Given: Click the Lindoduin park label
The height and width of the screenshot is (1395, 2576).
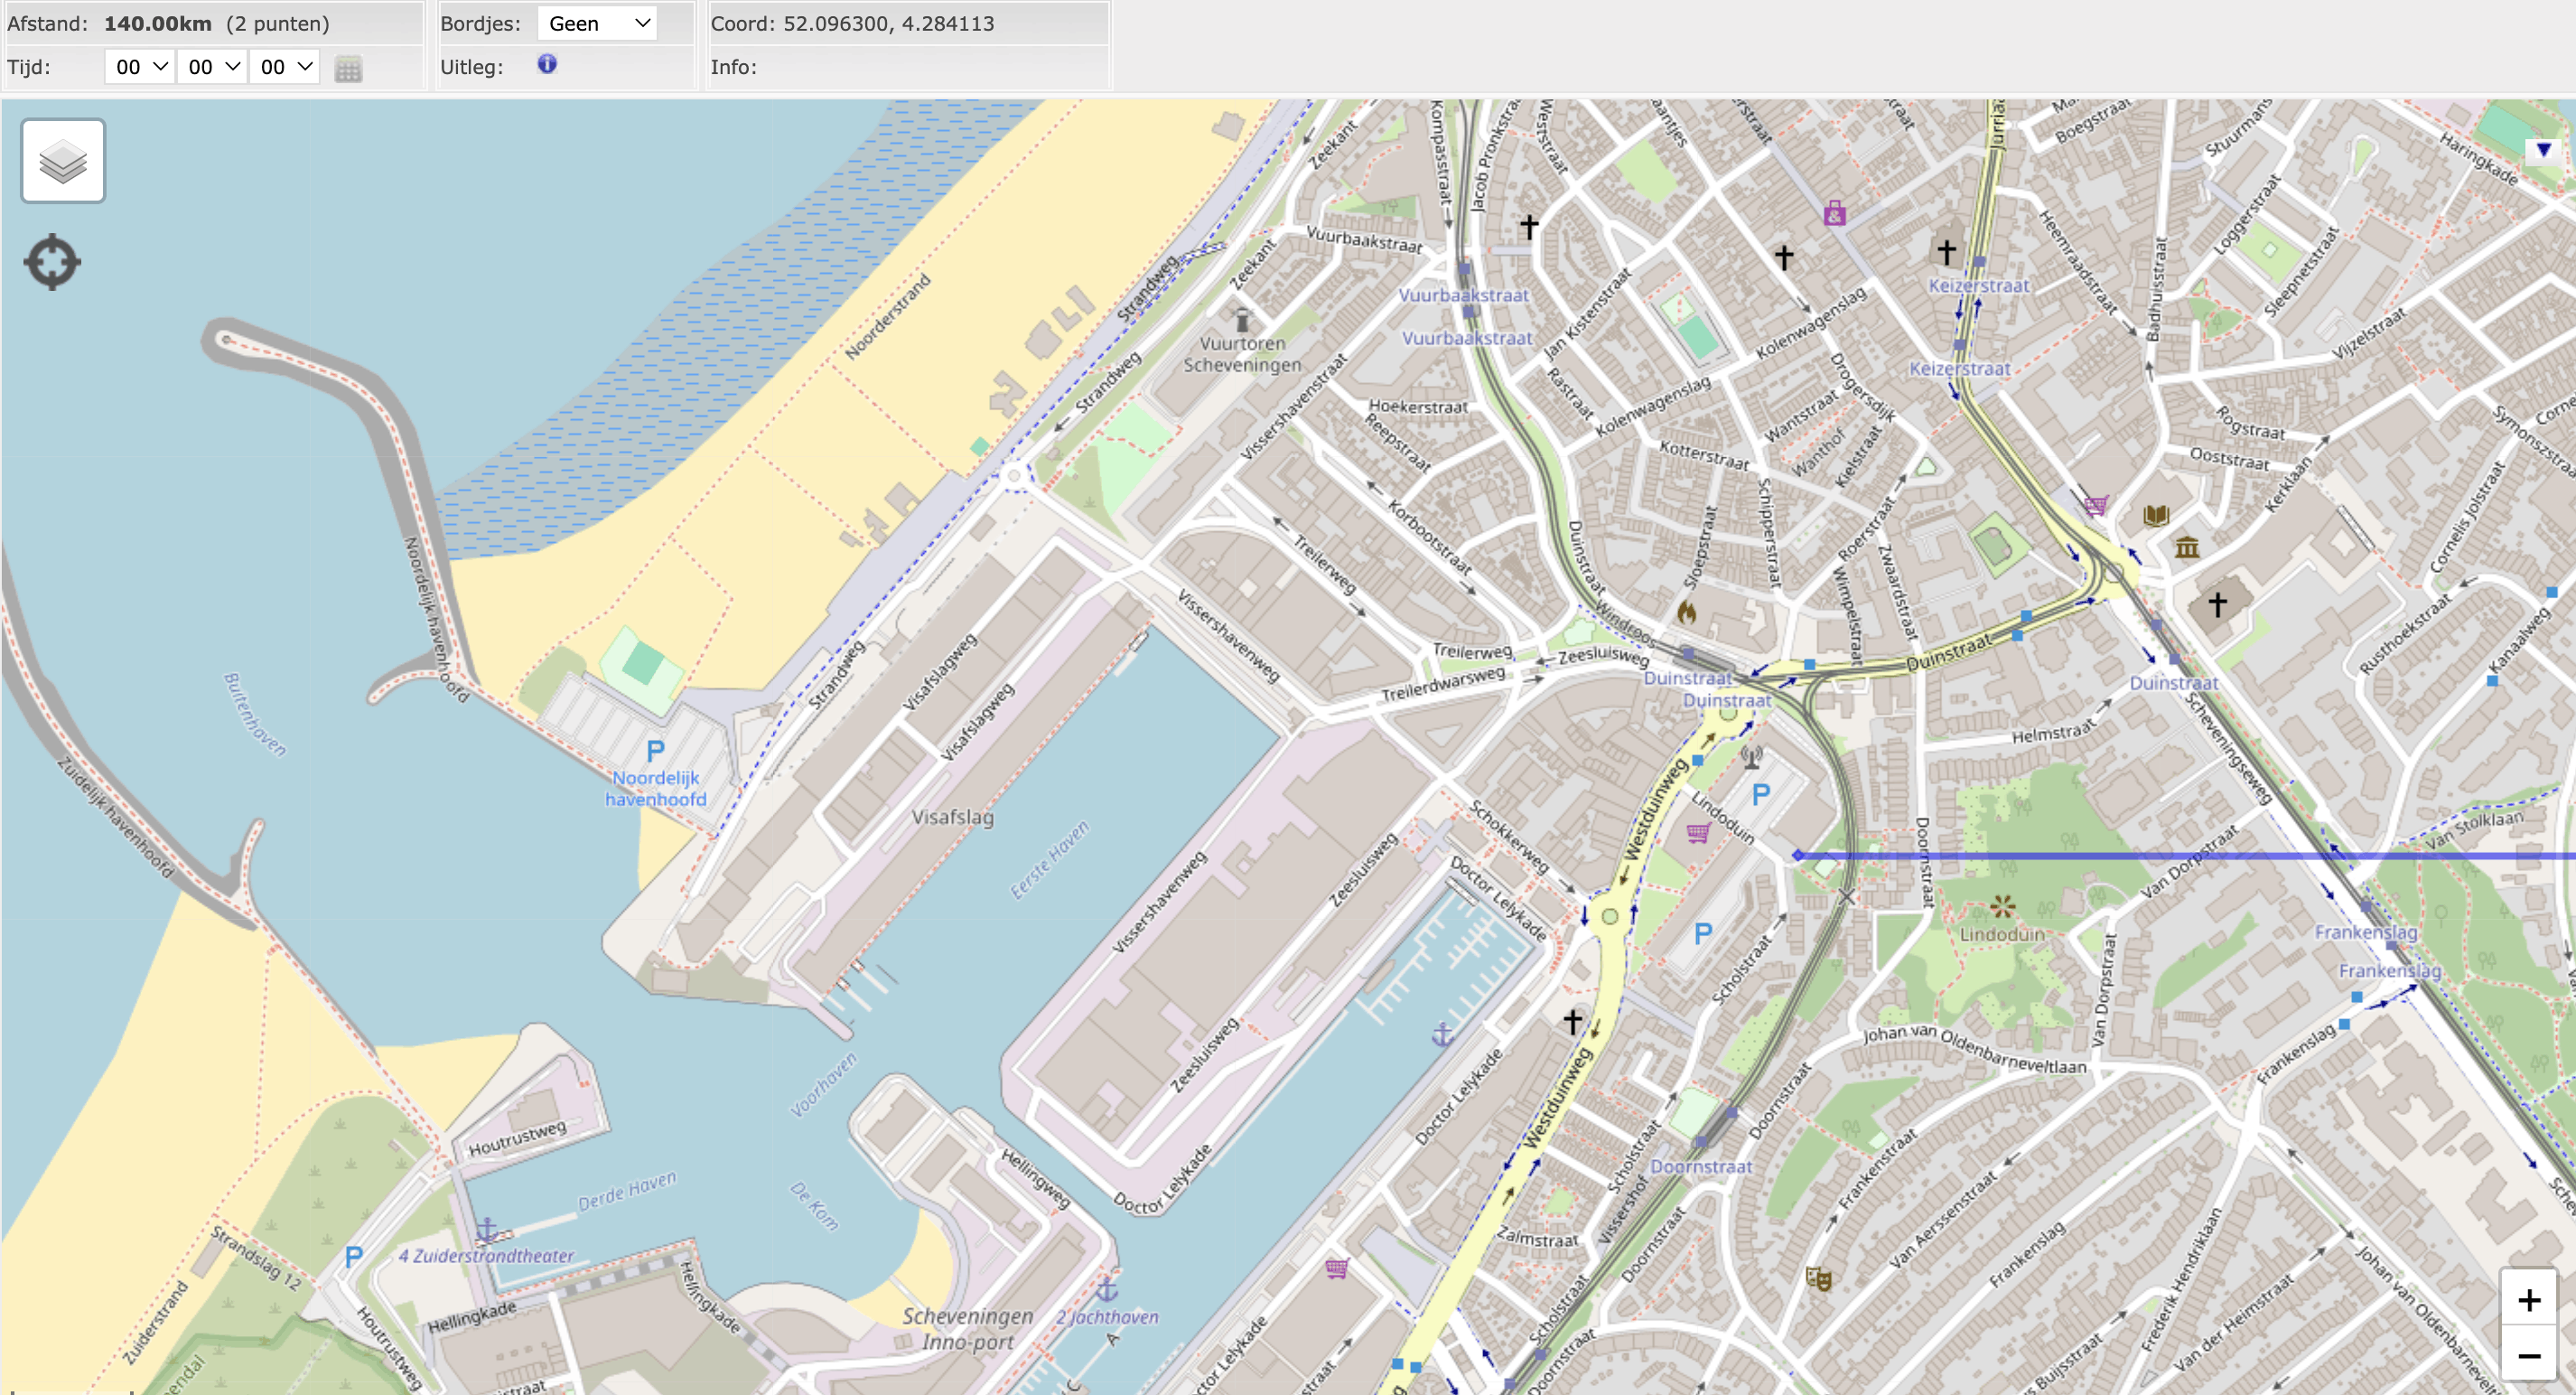Looking at the screenshot, I should [x=2001, y=934].
